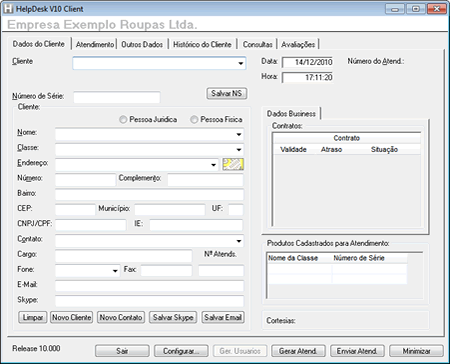
Task: Focus the Número de Série field
Action: pos(117,97)
